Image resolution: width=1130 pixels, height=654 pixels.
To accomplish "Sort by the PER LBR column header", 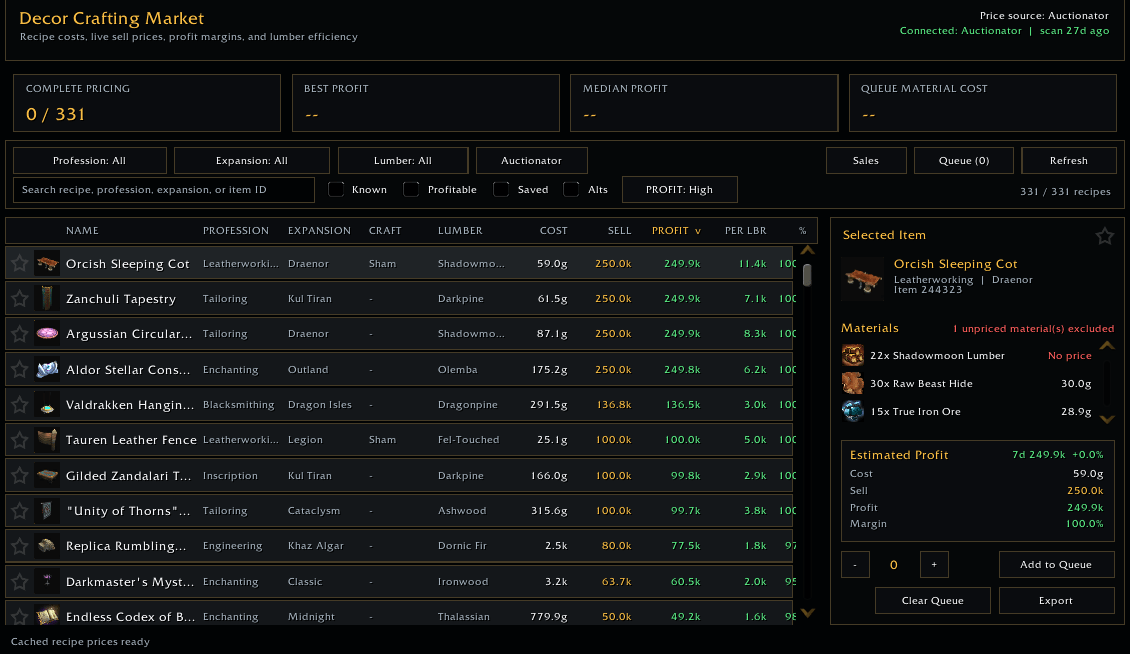I will click(745, 231).
